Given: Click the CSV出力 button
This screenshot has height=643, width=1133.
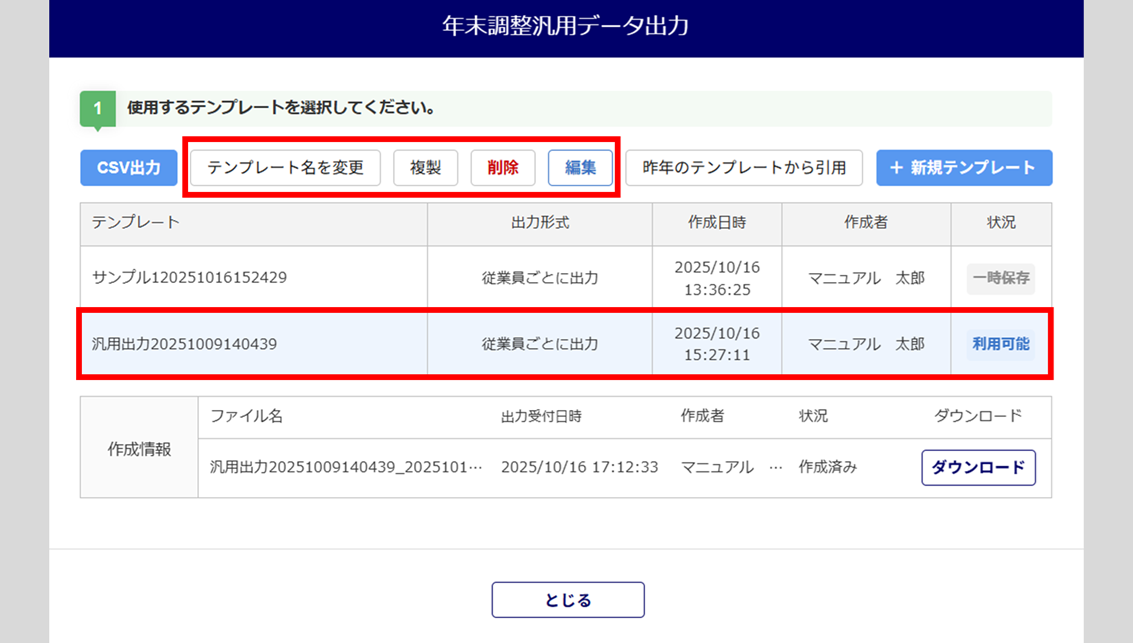Looking at the screenshot, I should (129, 168).
